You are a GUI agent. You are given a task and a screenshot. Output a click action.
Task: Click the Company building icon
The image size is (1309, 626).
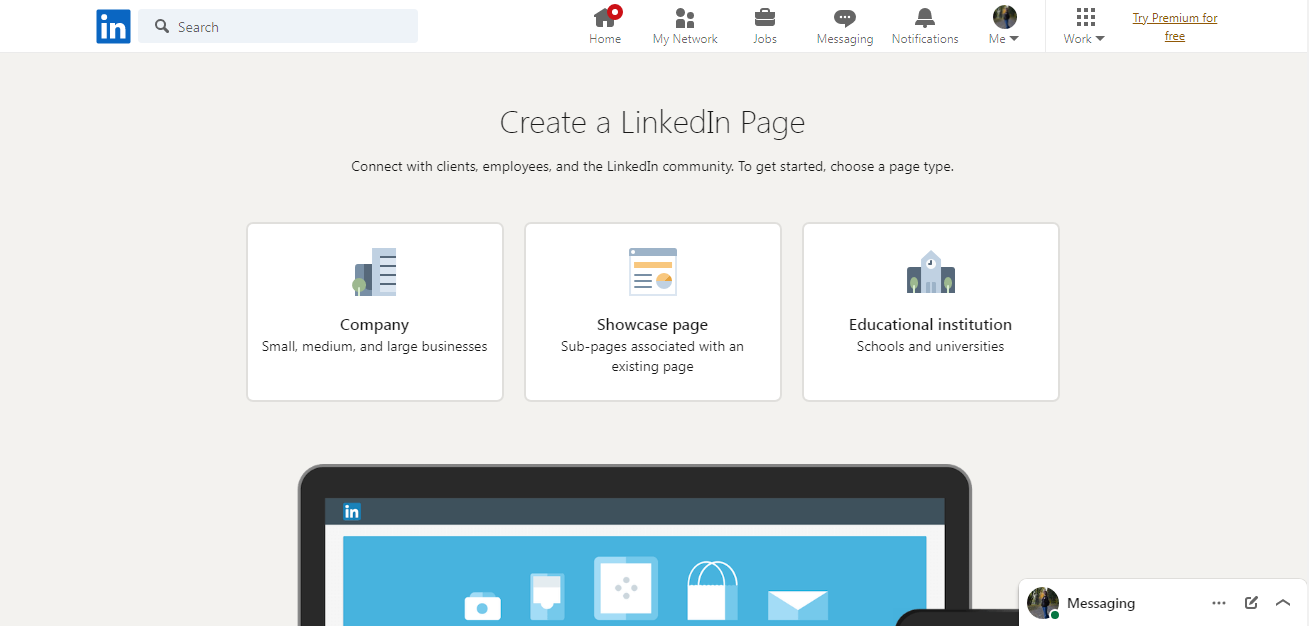[375, 272]
